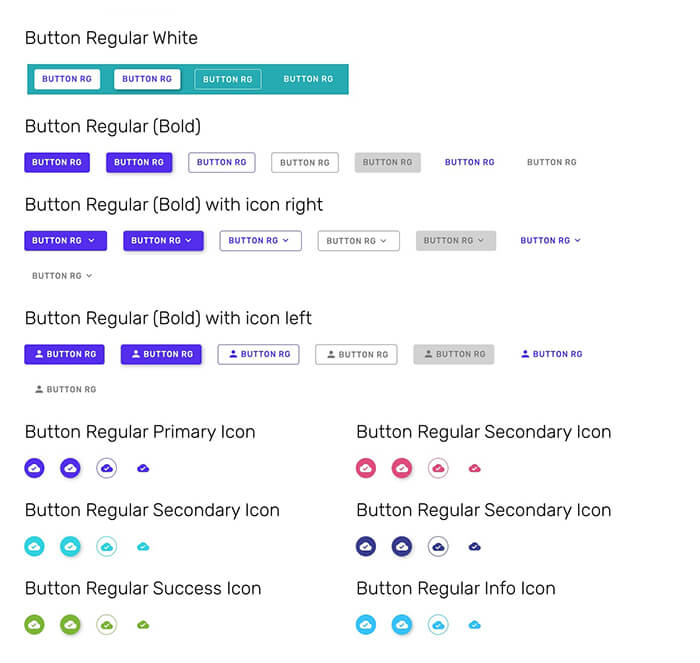Screen dimensions: 700x663
Task: Click the gray disabled bold BUTTON RG
Action: point(387,162)
